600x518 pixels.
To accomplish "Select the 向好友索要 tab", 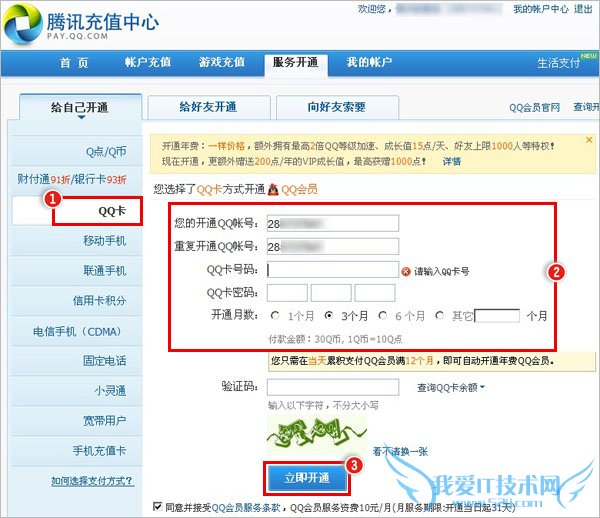I will pos(337,107).
